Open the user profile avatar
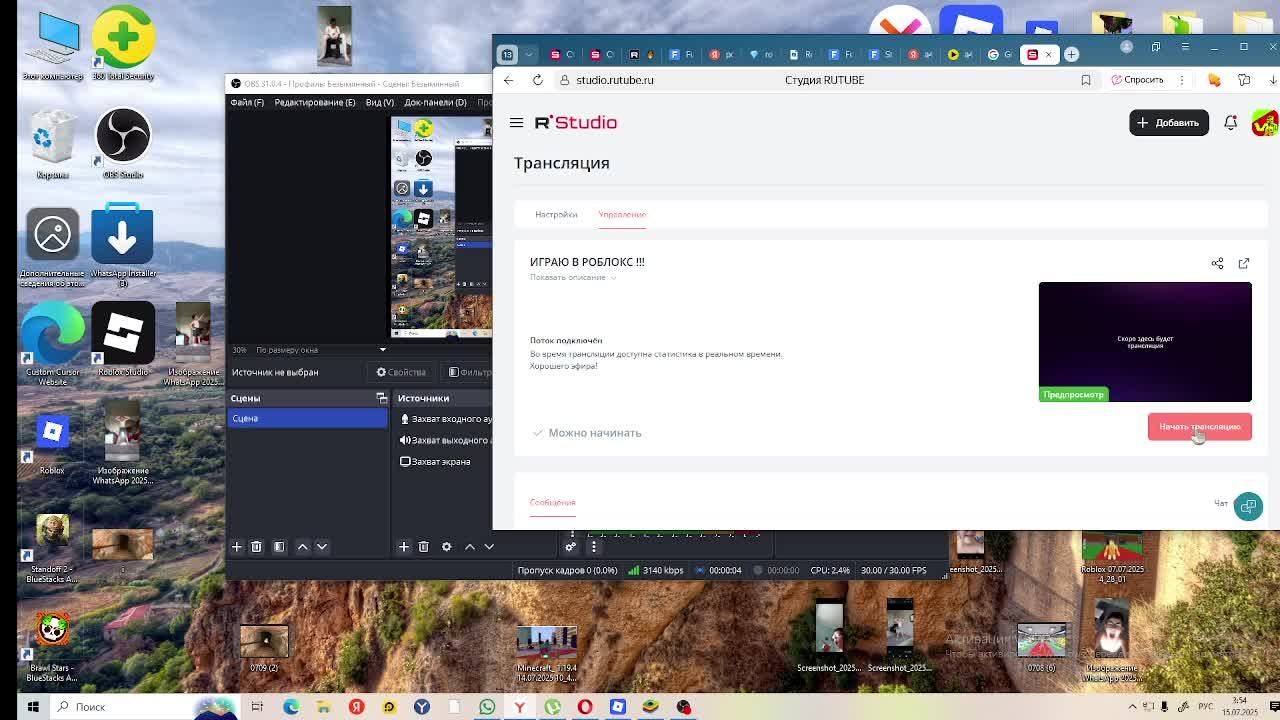The image size is (1280, 720). pos(1266,122)
